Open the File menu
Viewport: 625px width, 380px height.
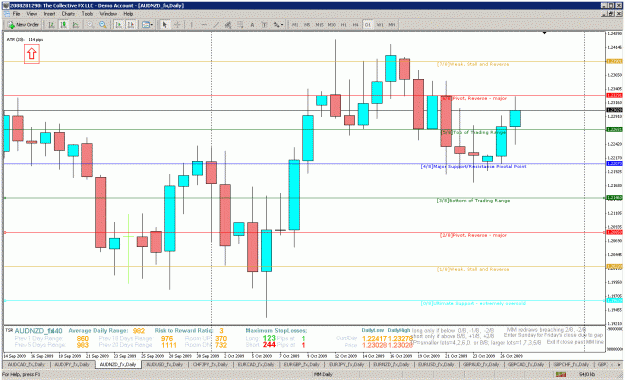(x=16, y=14)
